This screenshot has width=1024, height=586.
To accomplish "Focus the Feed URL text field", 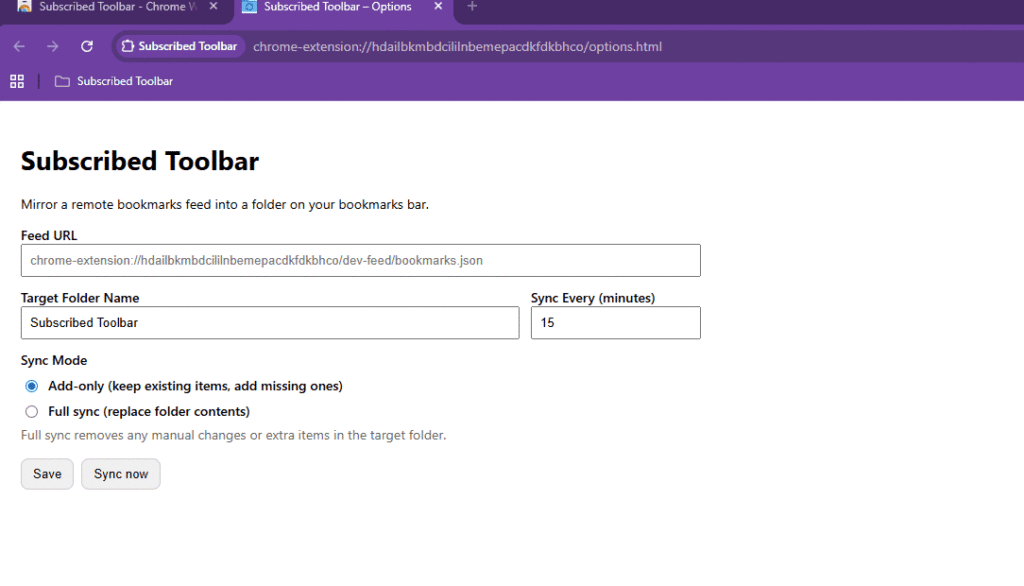I will pos(360,261).
